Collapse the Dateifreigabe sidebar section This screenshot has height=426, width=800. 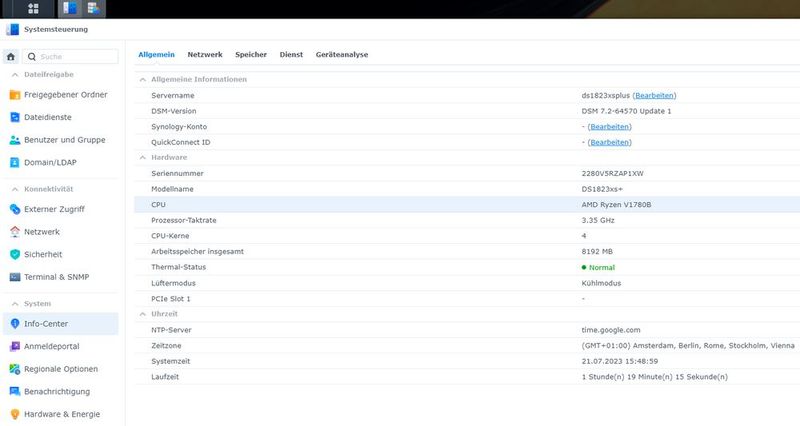point(15,75)
